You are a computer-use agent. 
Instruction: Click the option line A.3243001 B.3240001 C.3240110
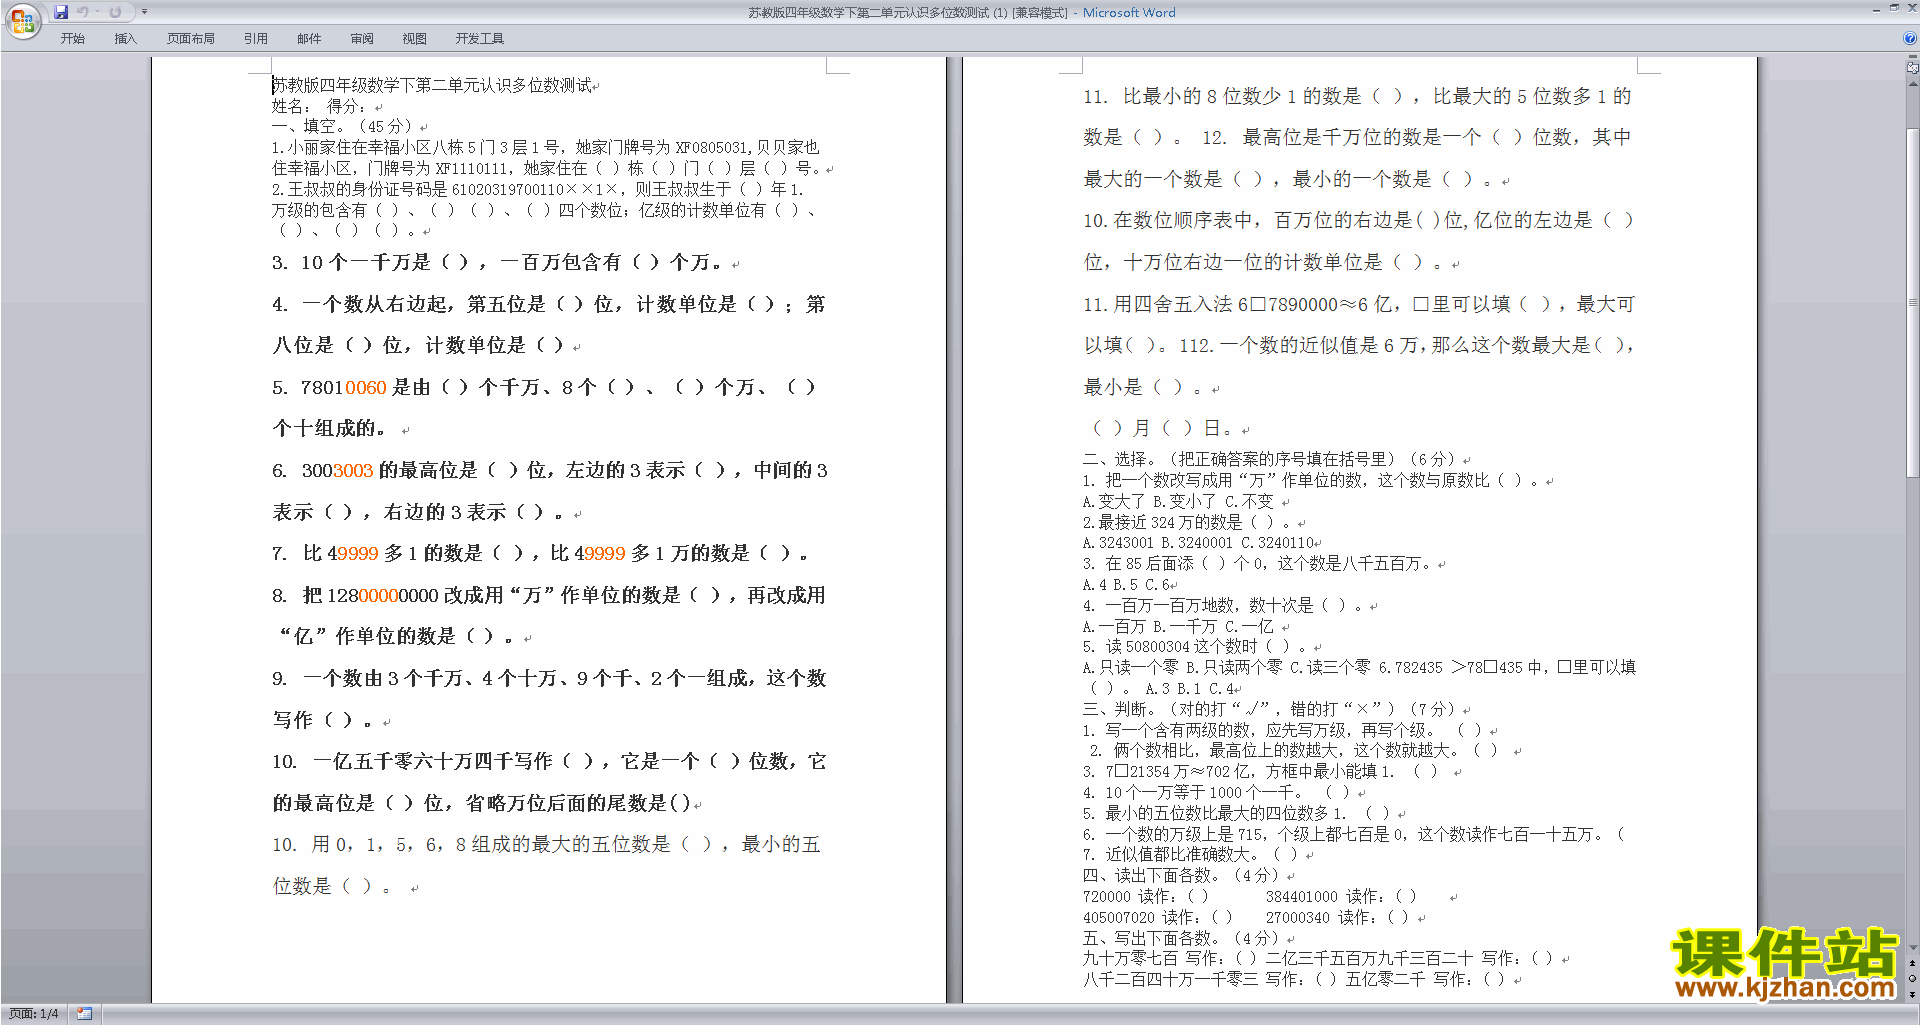1199,543
